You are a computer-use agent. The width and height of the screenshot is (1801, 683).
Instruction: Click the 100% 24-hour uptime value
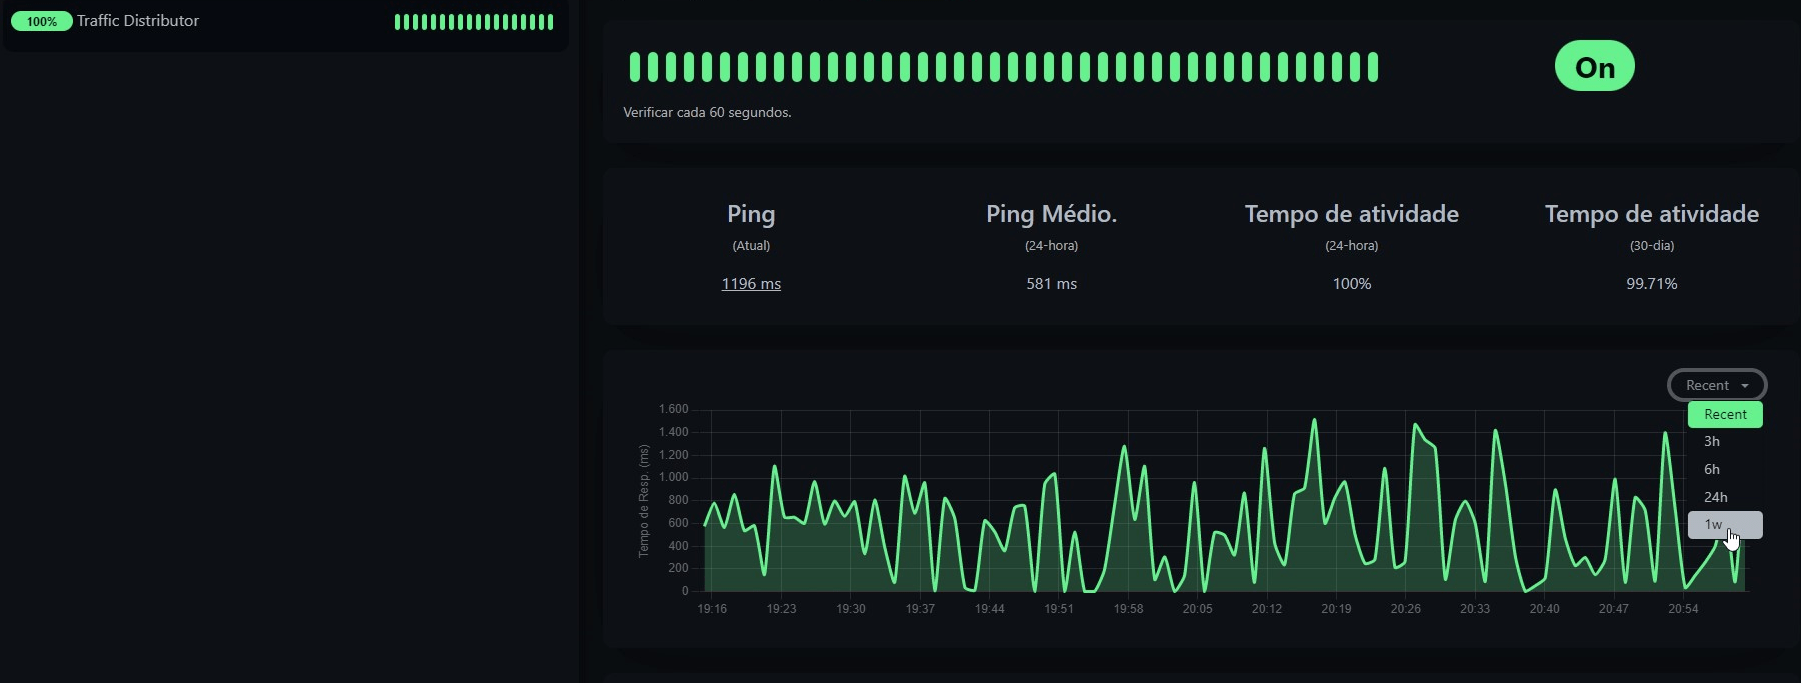tap(1351, 284)
